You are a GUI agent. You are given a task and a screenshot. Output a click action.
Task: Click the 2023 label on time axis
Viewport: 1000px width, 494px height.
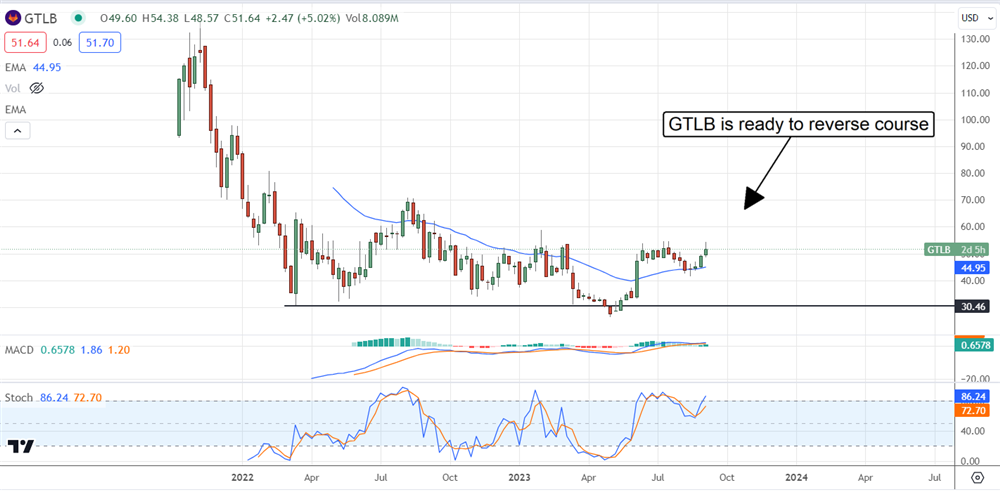tap(519, 477)
